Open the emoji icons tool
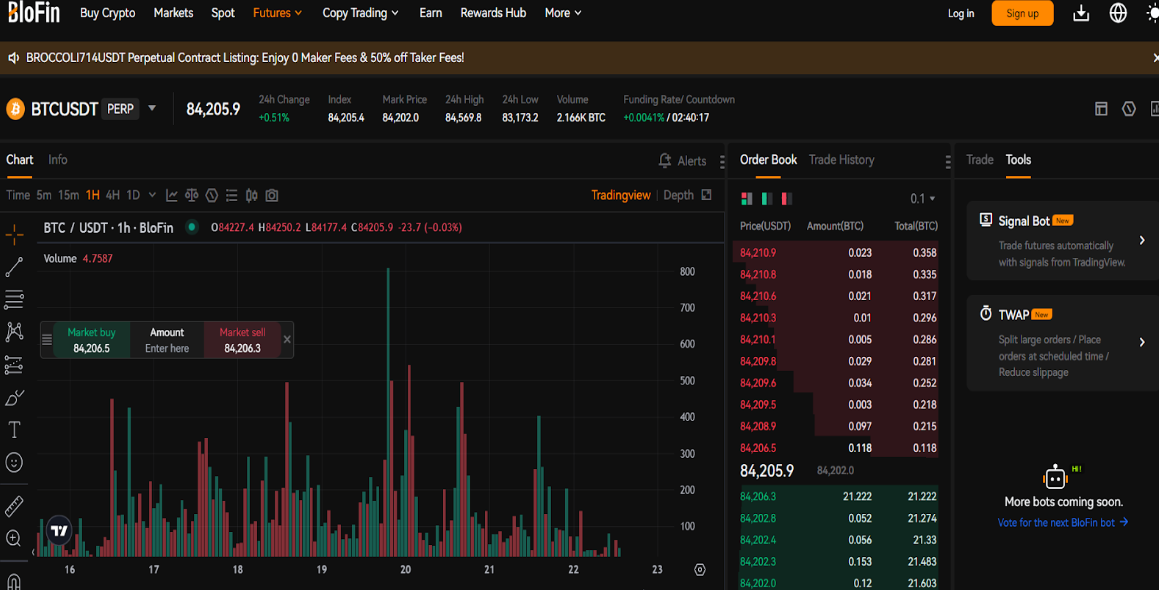 pos(14,463)
